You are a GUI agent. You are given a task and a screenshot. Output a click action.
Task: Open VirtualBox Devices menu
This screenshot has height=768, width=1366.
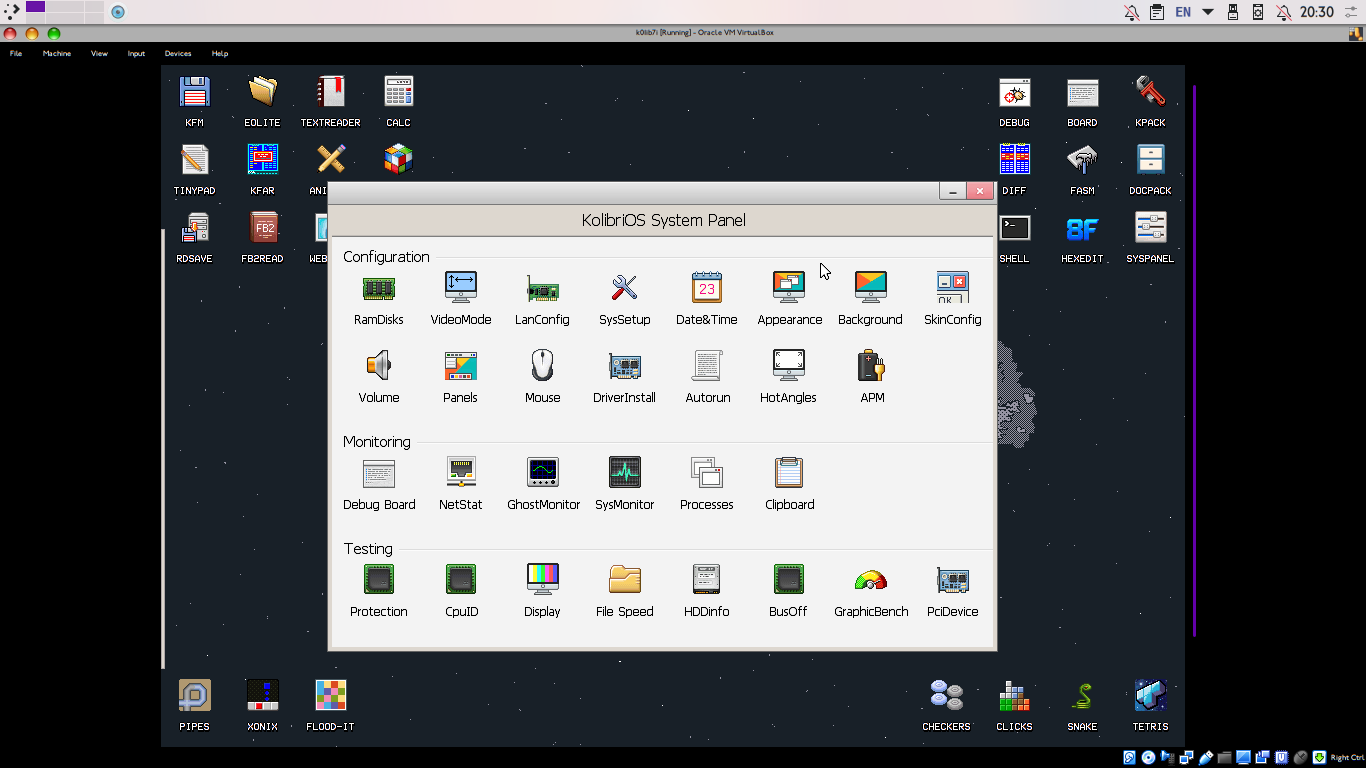tap(178, 53)
